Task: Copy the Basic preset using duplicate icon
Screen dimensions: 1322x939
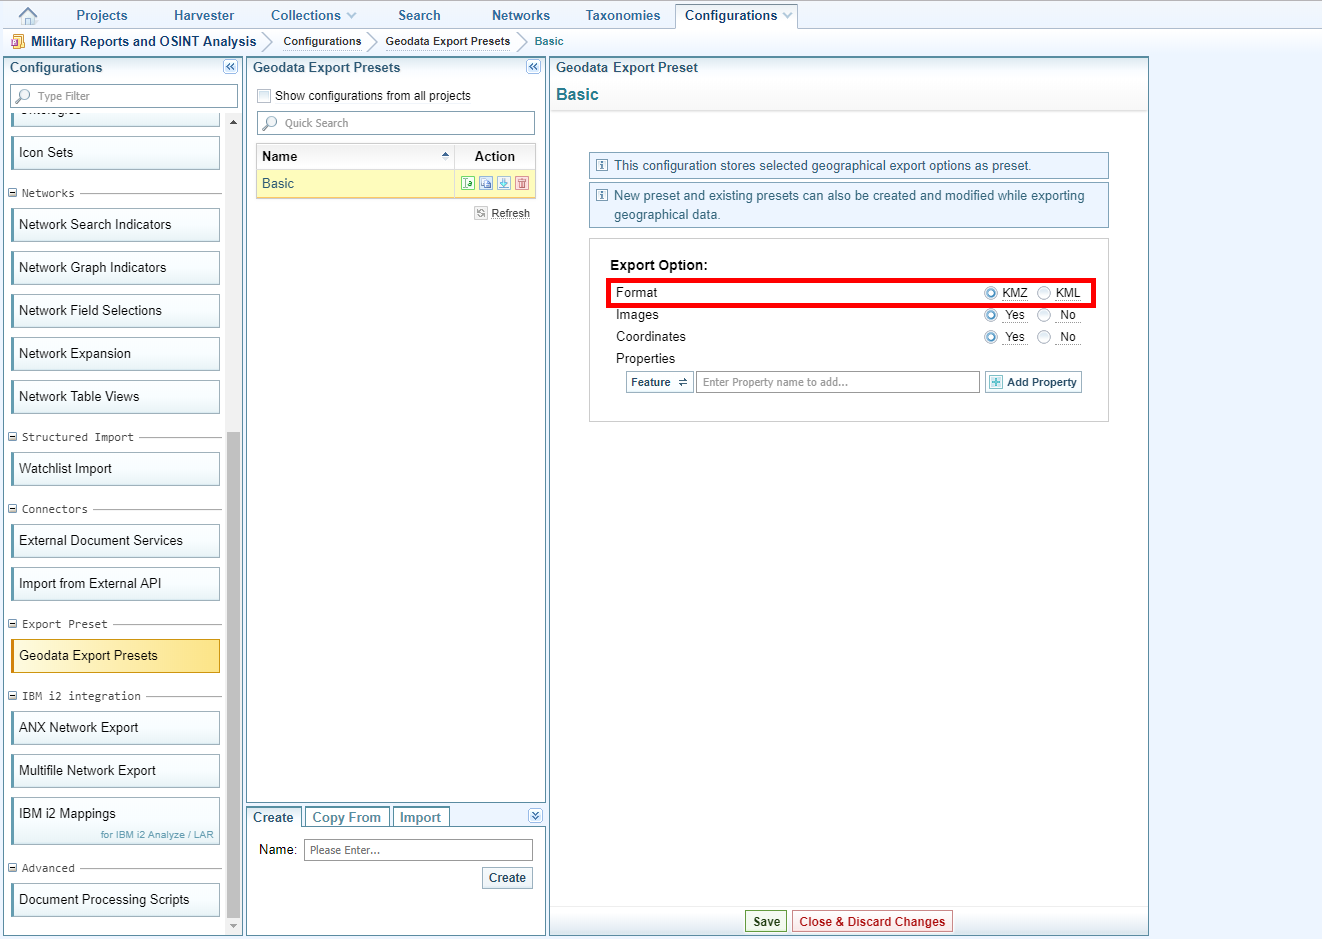Action: point(486,183)
